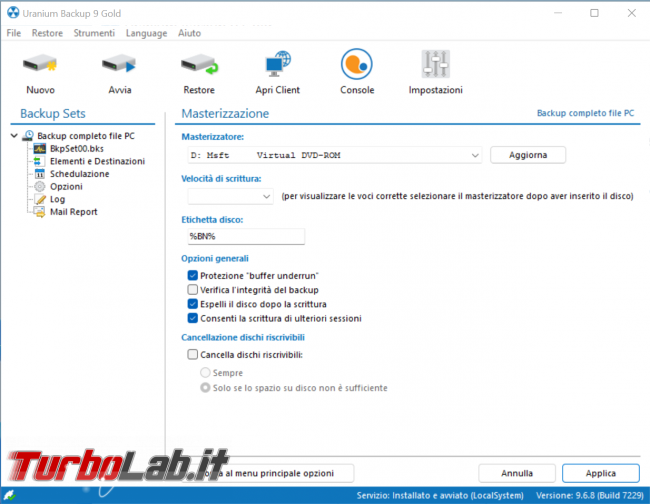The width and height of the screenshot is (650, 504).
Task: Disable Protezione buffer underrun checkbox
Action: pyautogui.click(x=192, y=275)
